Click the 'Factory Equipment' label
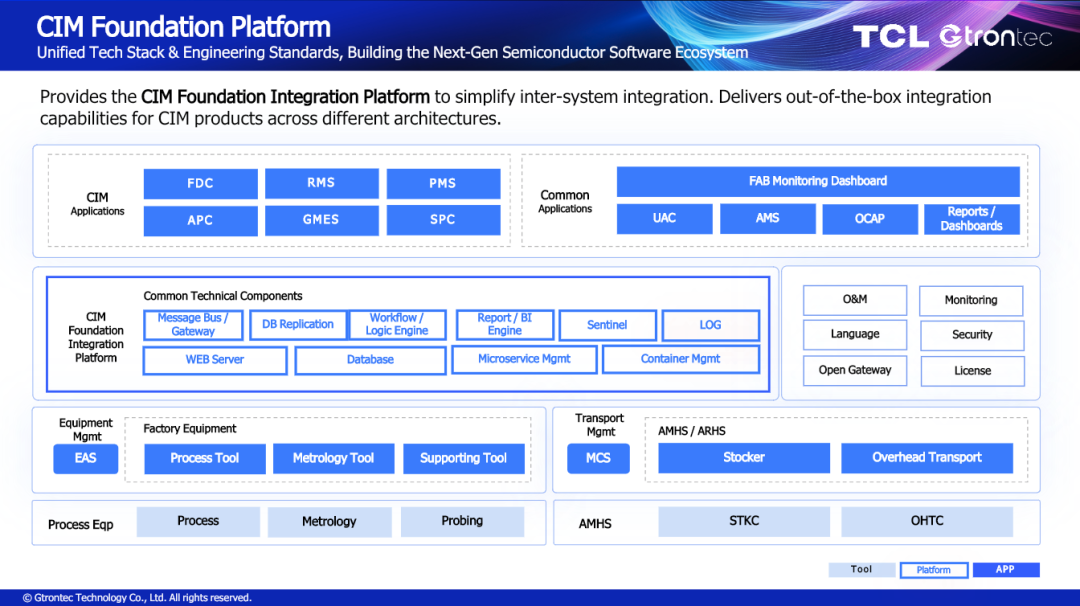This screenshot has width=1080, height=606. (189, 428)
